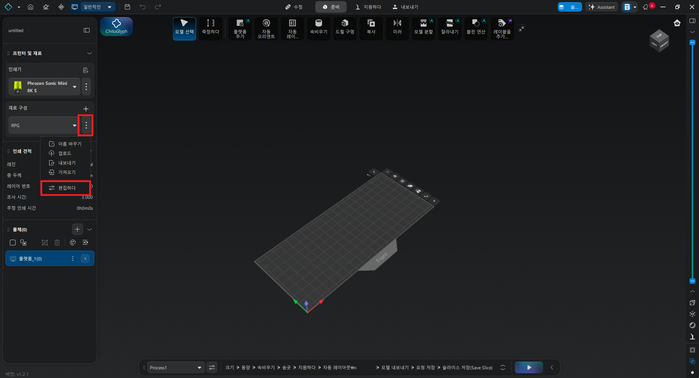Click the upper handle of the layer slider

point(692,42)
